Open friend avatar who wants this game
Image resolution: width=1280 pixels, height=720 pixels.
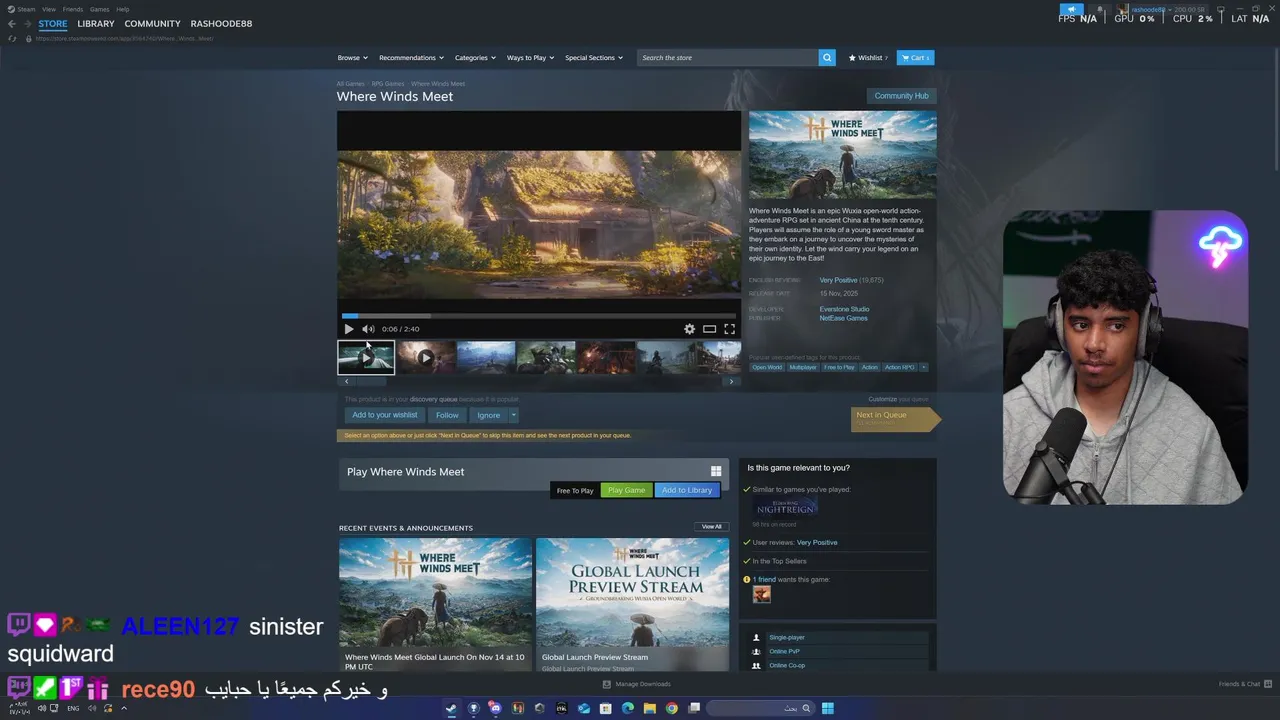762,594
